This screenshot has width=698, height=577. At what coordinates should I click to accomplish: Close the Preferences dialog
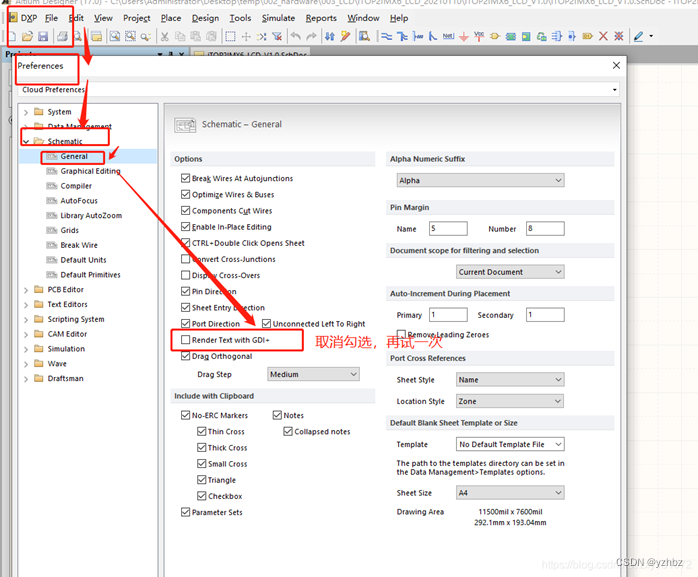pos(616,65)
